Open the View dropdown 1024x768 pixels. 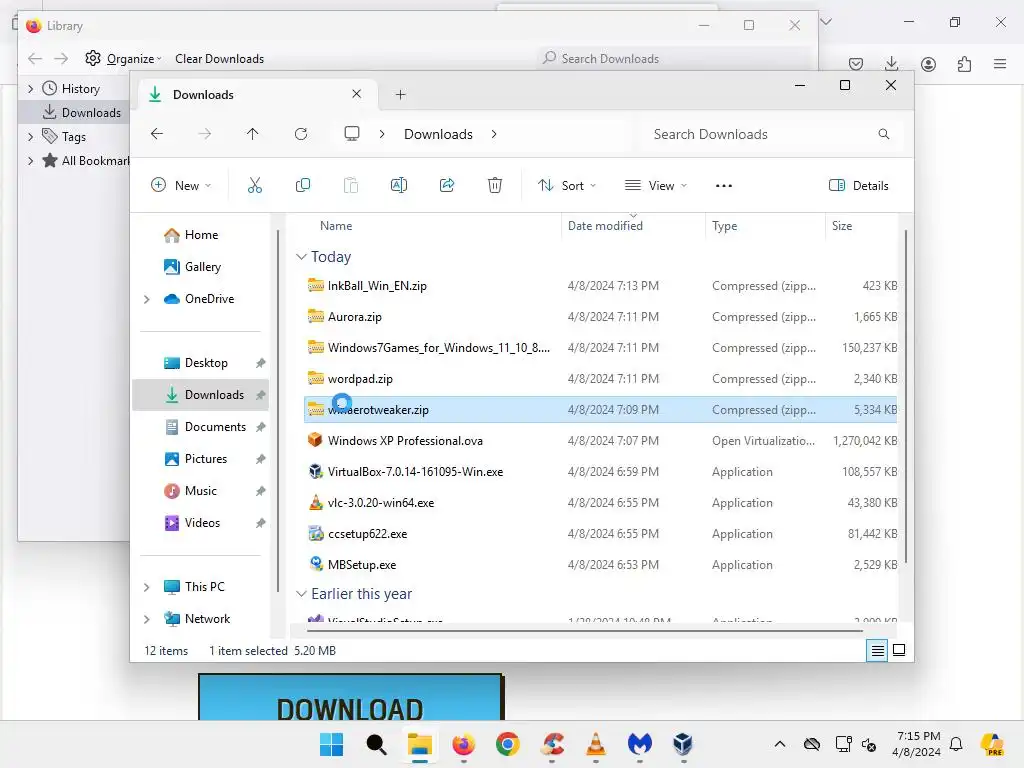click(x=656, y=185)
